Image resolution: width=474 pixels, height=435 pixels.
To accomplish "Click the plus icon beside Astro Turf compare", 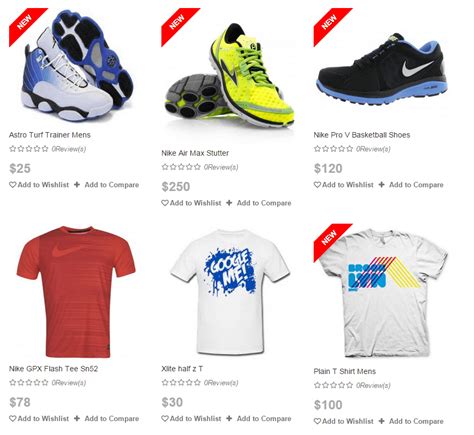I will coord(77,185).
